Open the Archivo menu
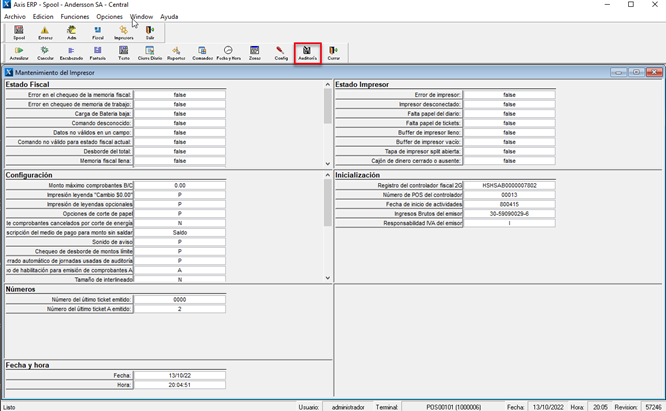 pos(15,17)
